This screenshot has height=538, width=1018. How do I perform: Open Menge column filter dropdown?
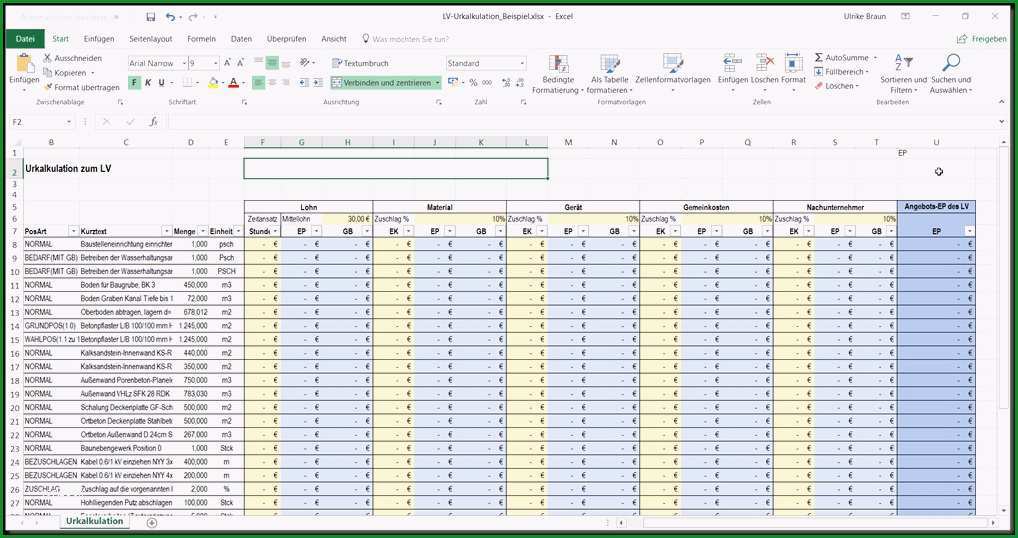point(203,231)
